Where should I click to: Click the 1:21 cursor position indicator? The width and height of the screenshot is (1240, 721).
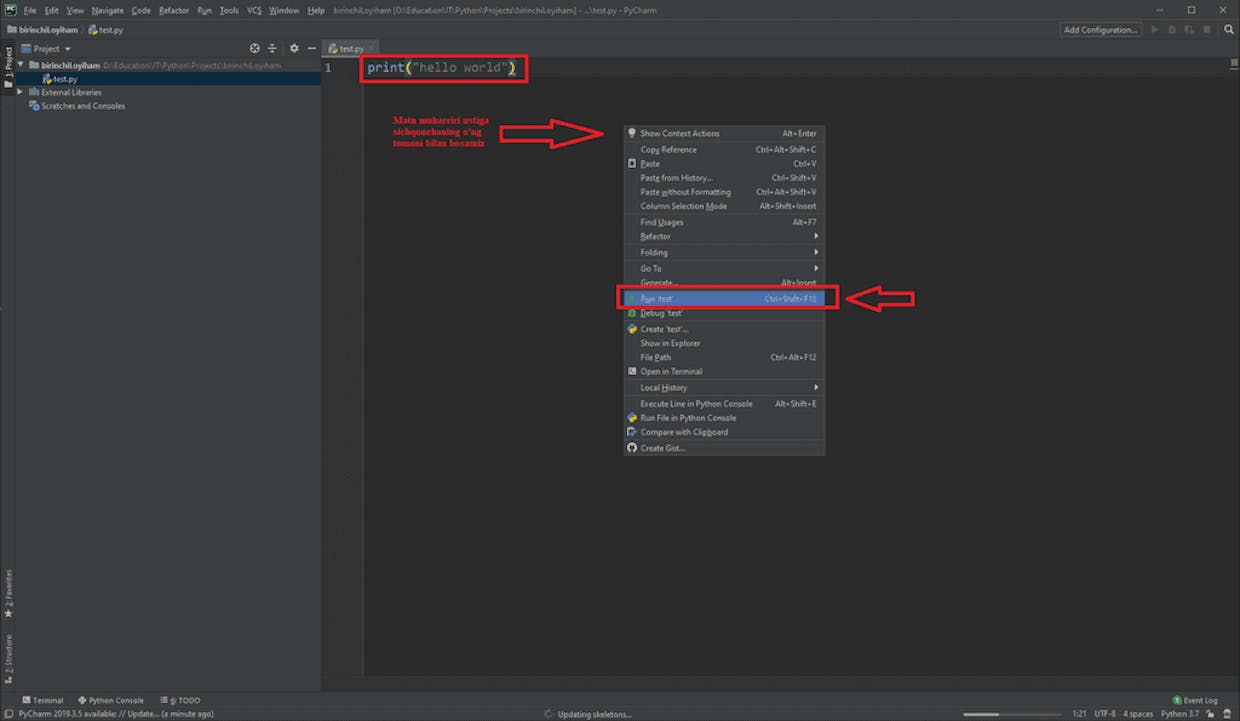point(1079,714)
